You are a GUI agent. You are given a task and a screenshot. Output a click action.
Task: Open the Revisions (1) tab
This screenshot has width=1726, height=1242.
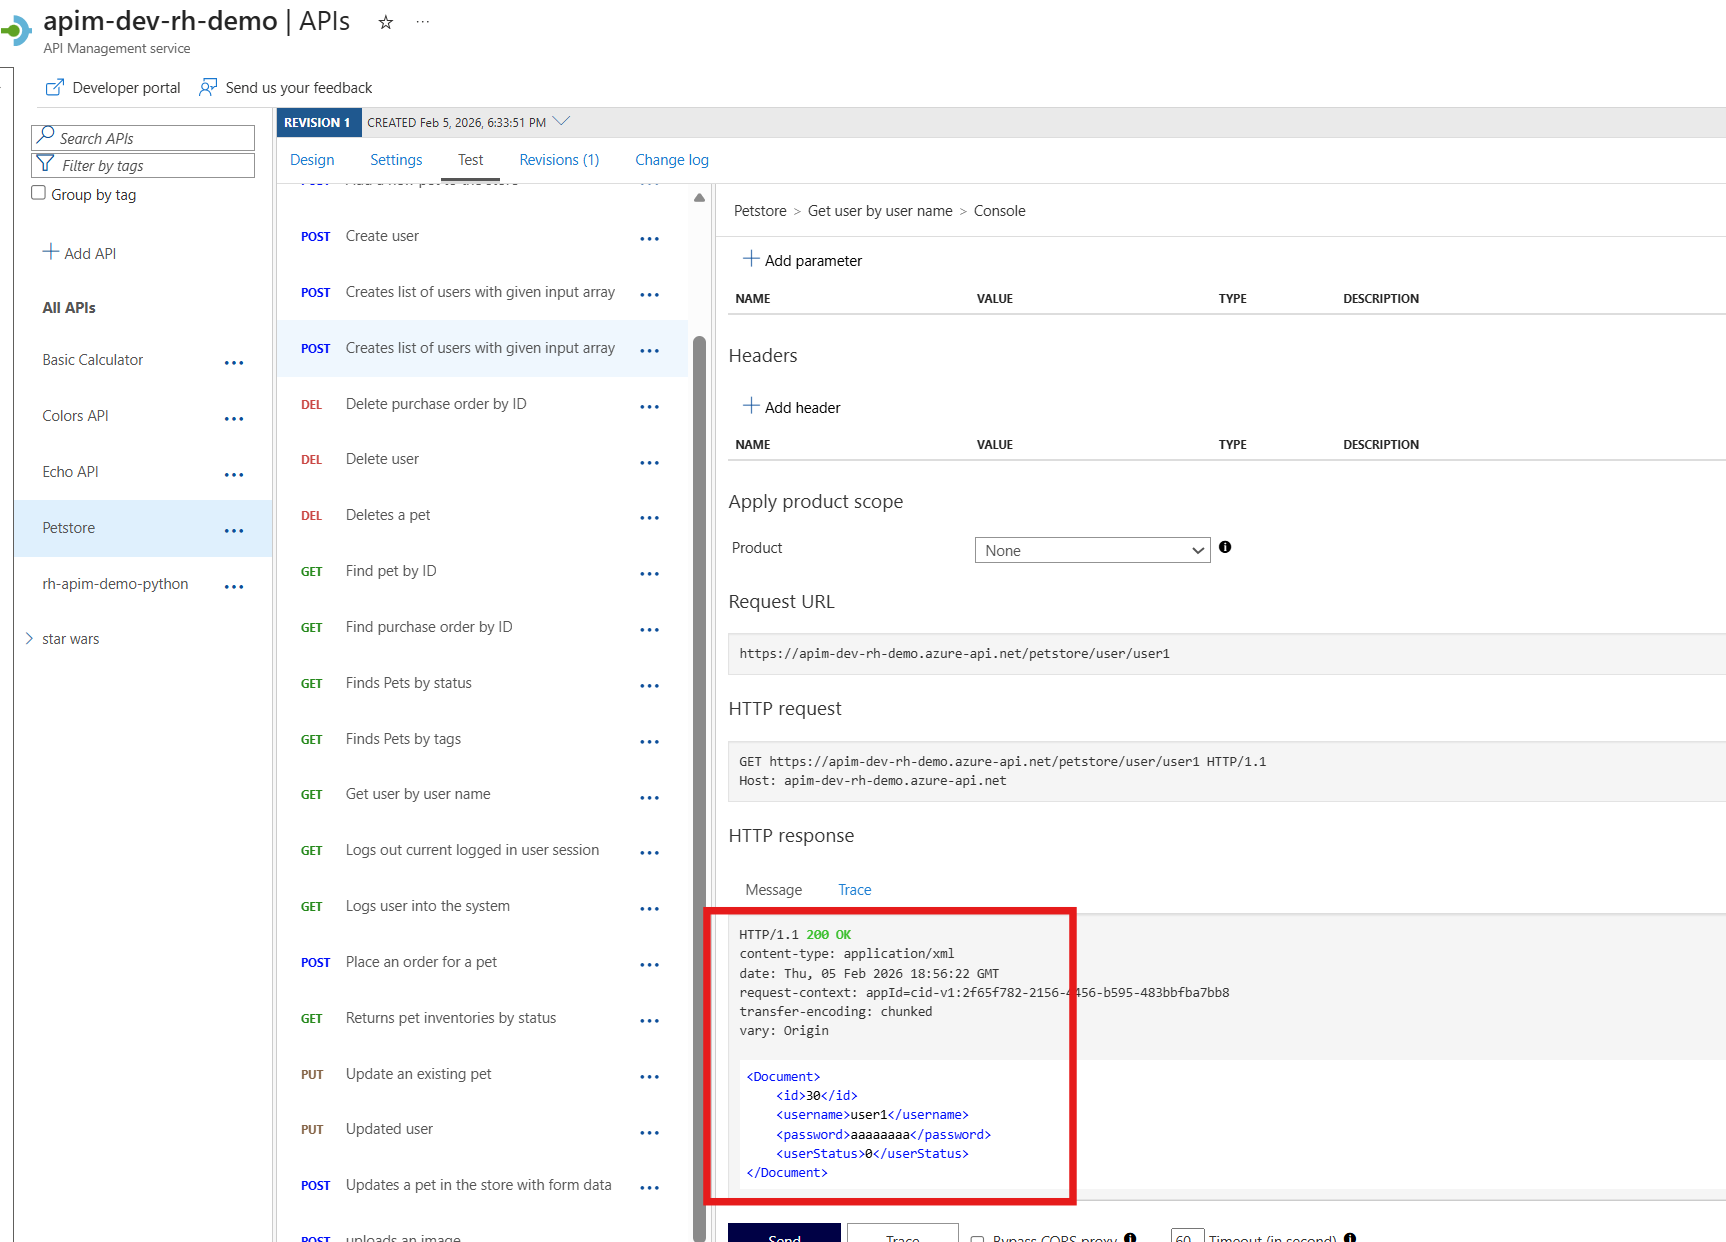click(559, 160)
